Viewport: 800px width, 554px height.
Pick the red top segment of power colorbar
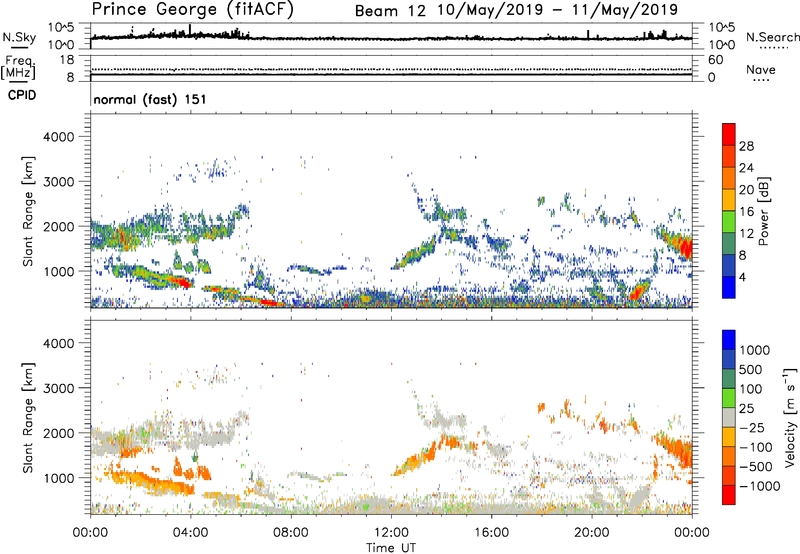point(729,134)
